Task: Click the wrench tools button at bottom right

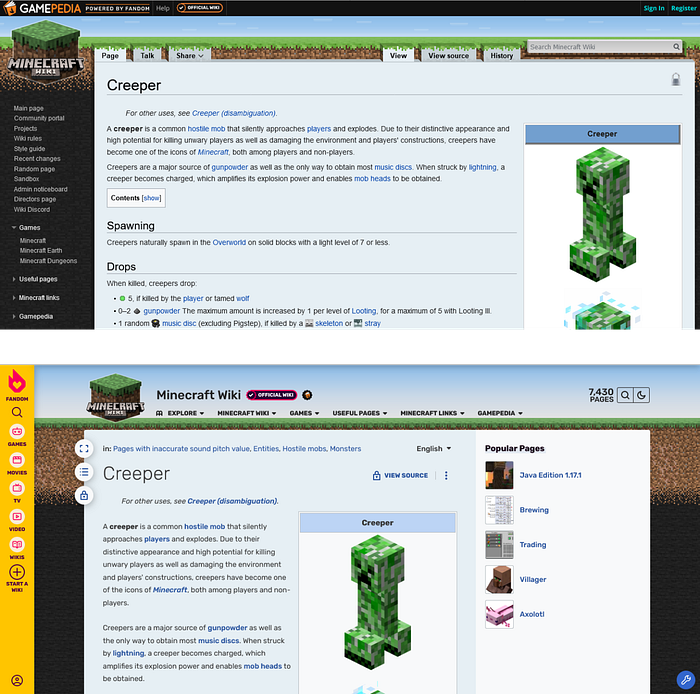Action: pyautogui.click(x=686, y=680)
